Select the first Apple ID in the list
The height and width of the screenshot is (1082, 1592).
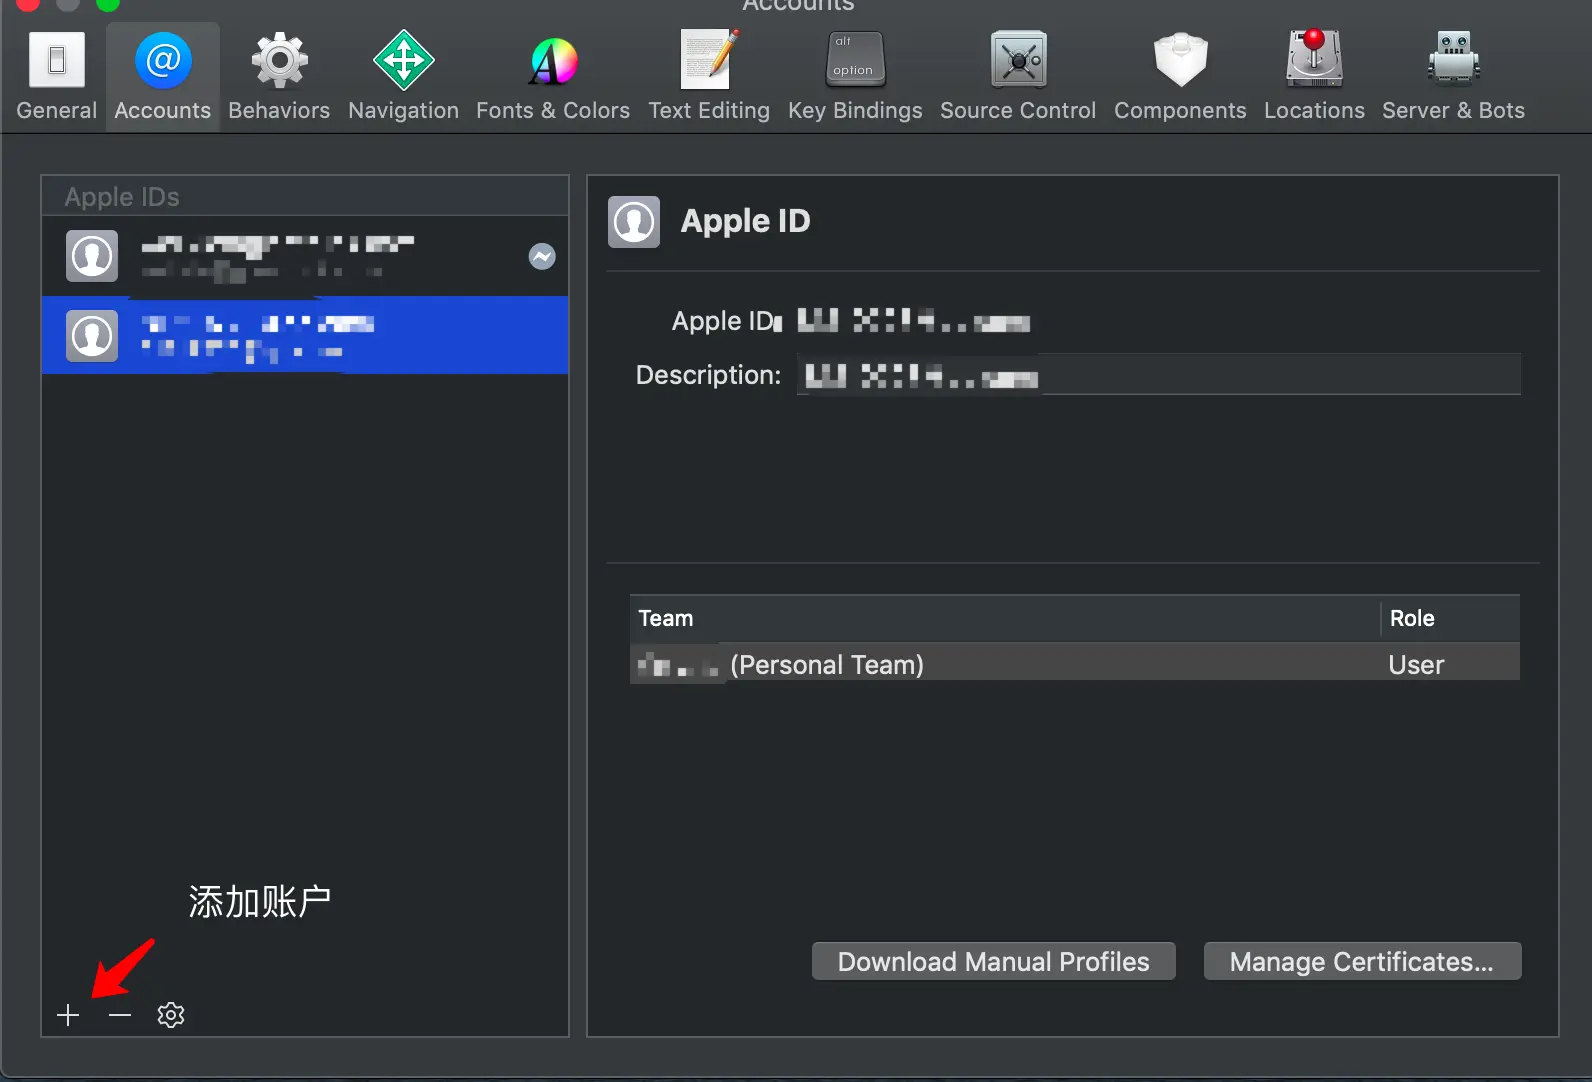tap(305, 256)
